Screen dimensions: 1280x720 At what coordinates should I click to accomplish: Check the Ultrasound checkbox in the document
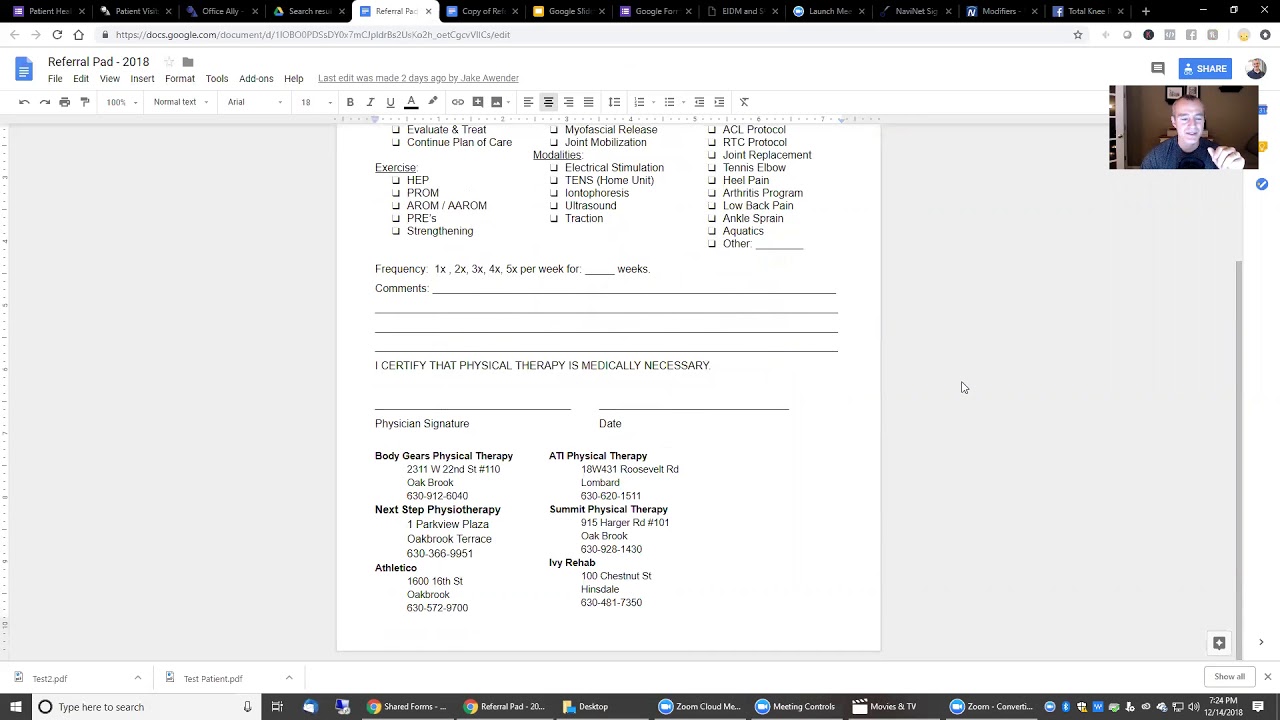coord(554,205)
